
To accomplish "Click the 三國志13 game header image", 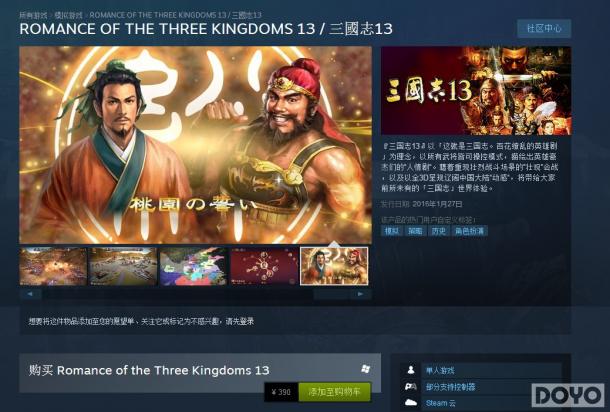I will click(476, 91).
